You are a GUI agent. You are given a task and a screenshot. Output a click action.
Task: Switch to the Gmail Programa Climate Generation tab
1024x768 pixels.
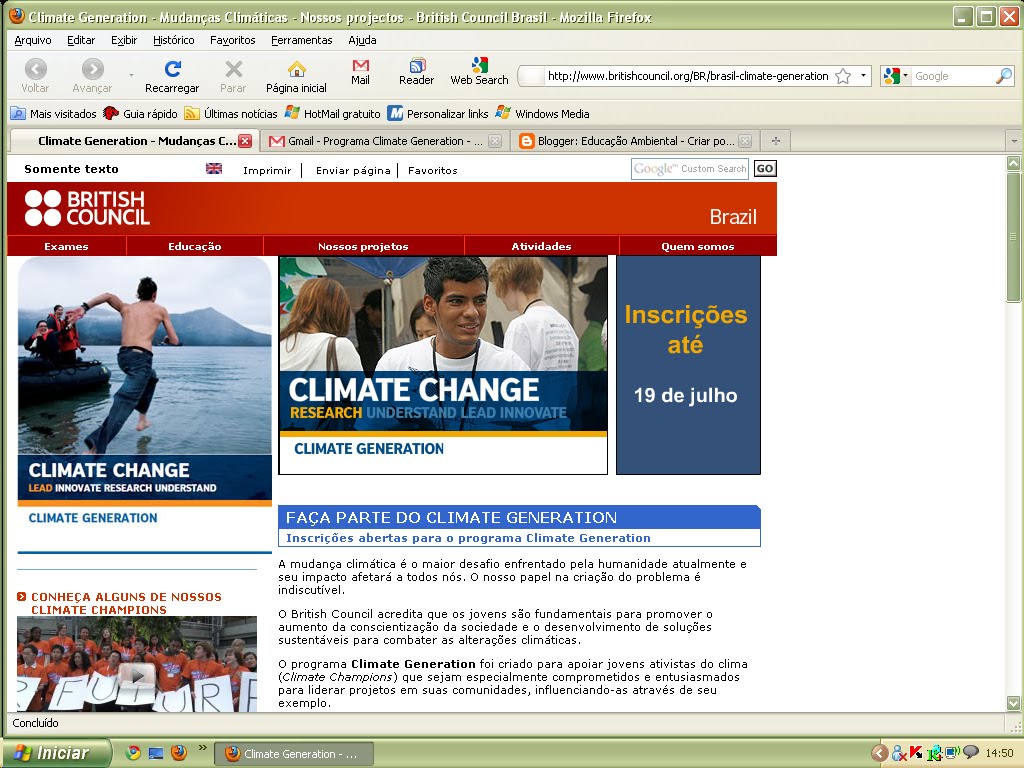pyautogui.click(x=385, y=141)
